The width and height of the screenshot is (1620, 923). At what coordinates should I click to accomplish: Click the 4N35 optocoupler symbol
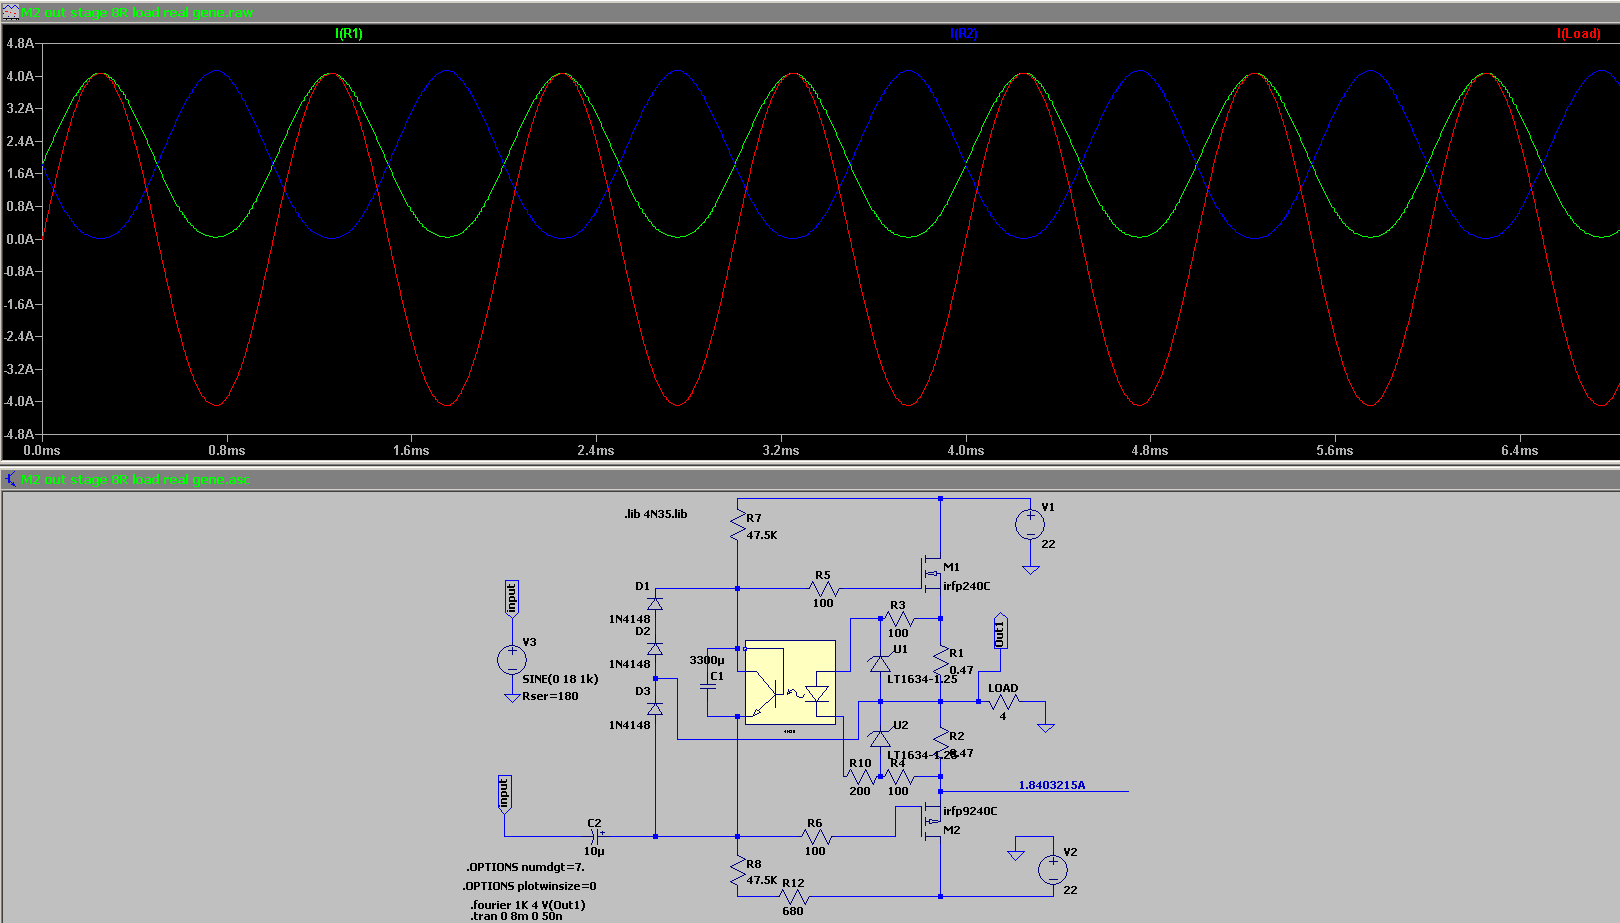(x=790, y=682)
